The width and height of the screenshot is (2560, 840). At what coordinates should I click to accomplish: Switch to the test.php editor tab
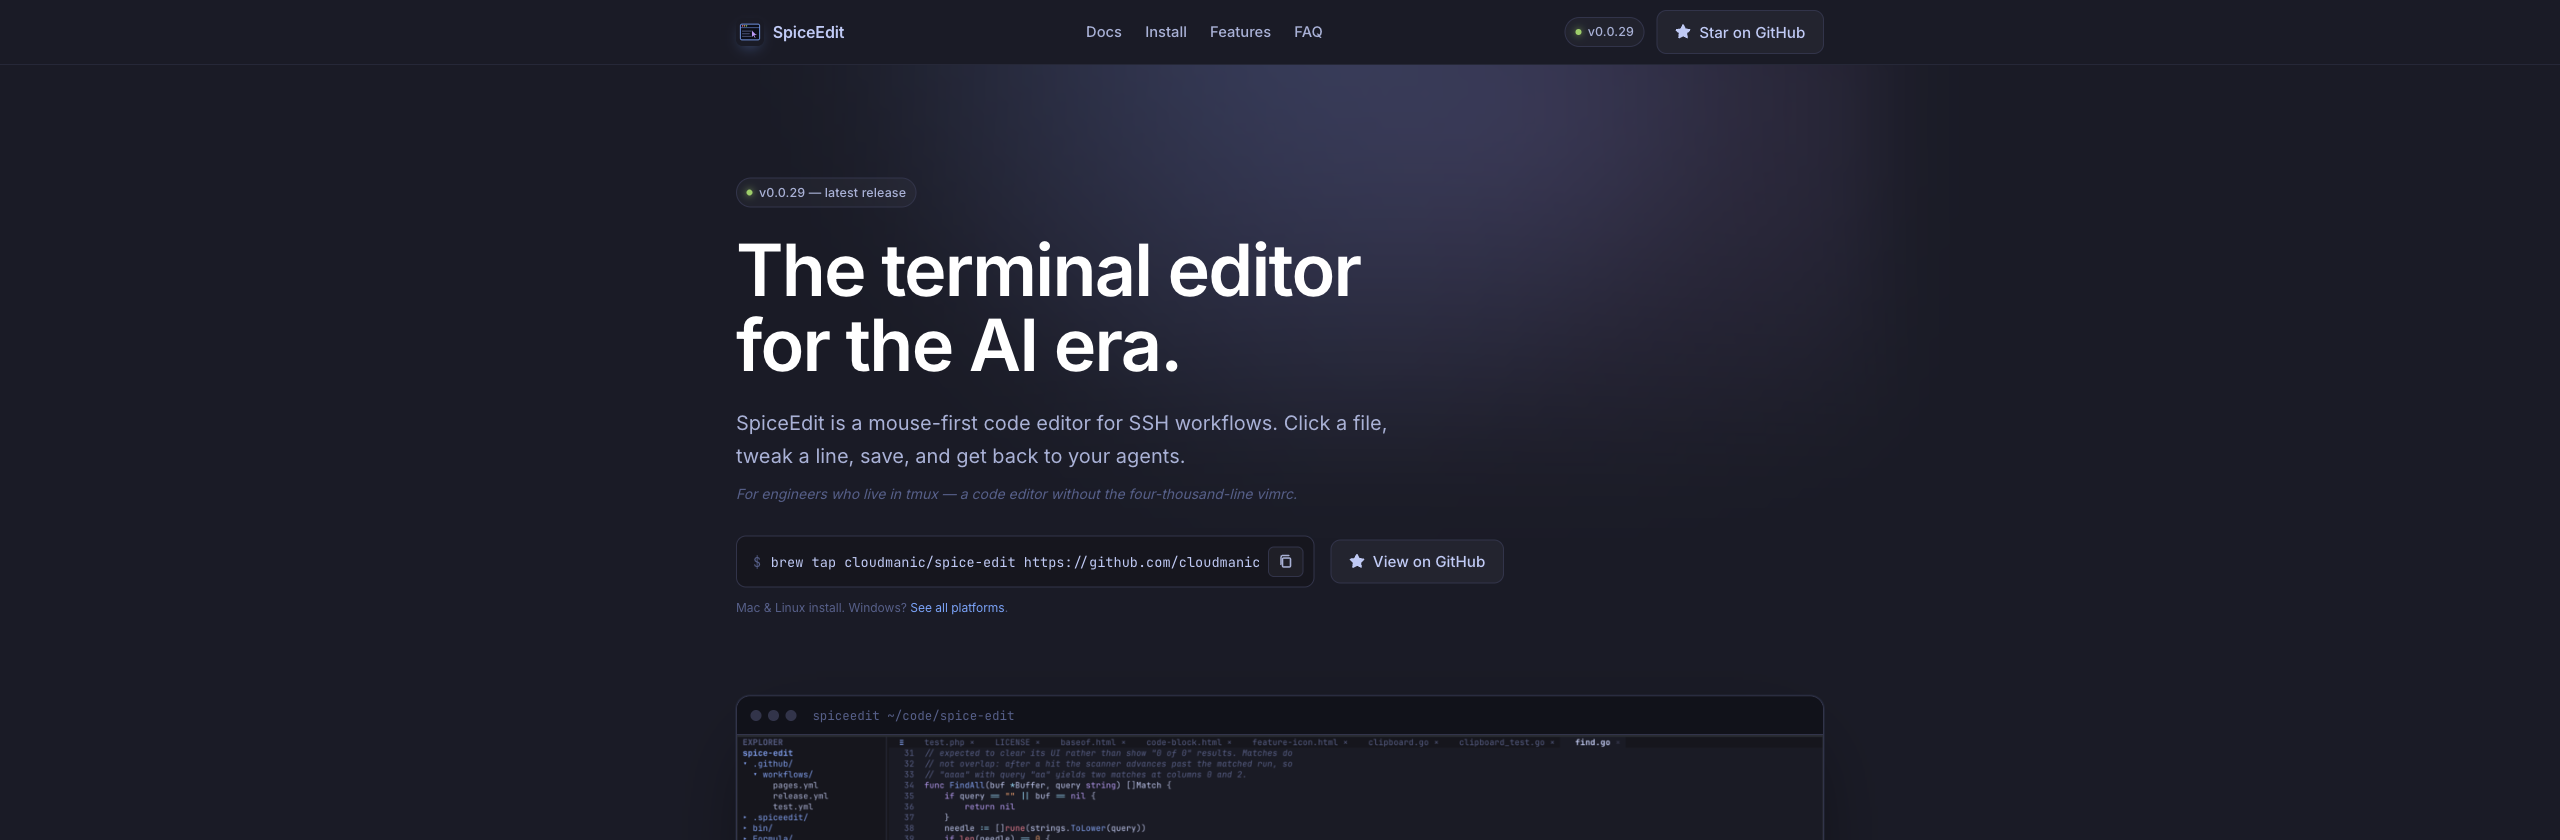[x=944, y=742]
